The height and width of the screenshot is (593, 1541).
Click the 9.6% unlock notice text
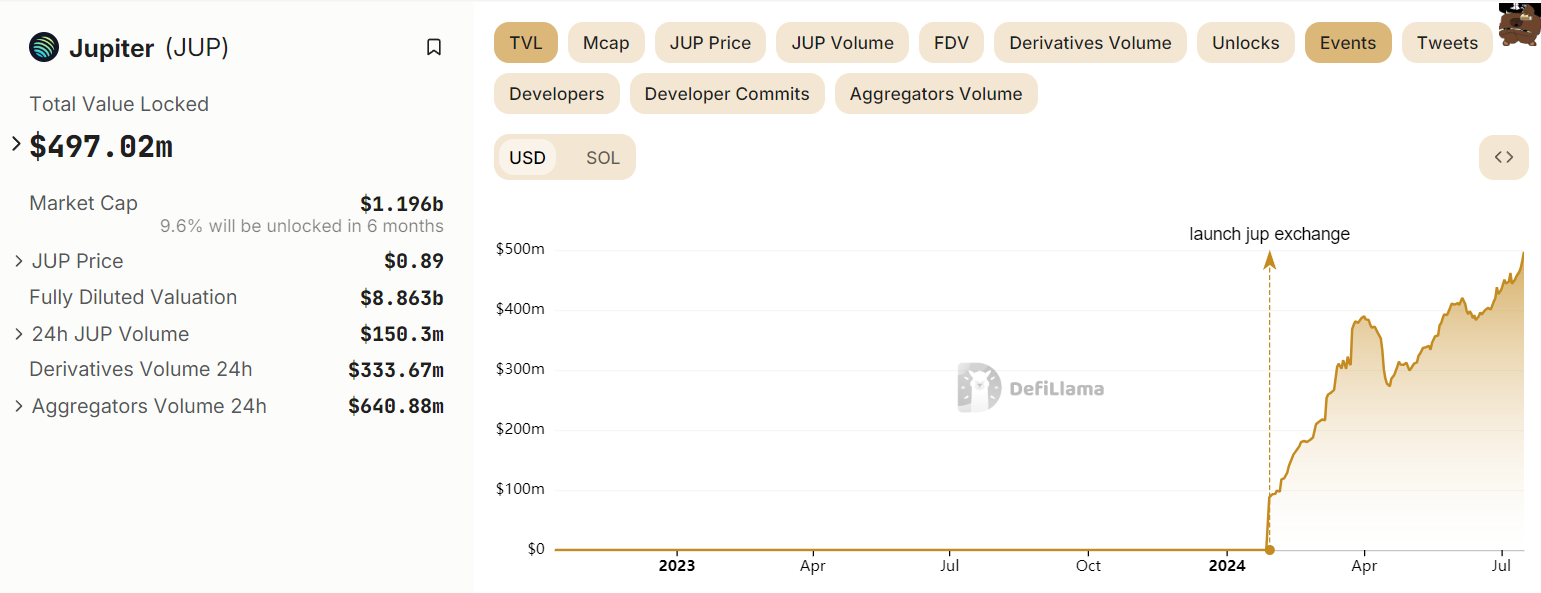click(x=302, y=226)
